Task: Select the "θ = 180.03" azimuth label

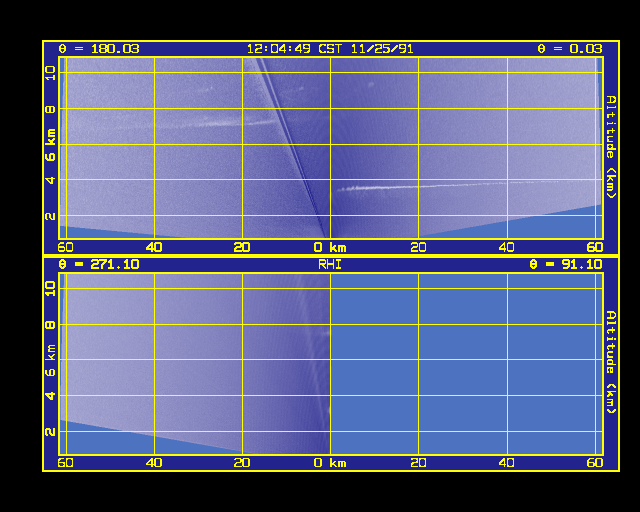Action: point(99,49)
